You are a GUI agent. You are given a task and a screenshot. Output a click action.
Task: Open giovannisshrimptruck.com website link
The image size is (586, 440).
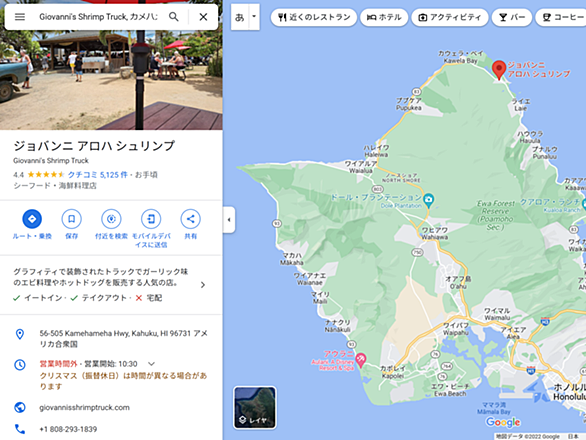(84, 407)
